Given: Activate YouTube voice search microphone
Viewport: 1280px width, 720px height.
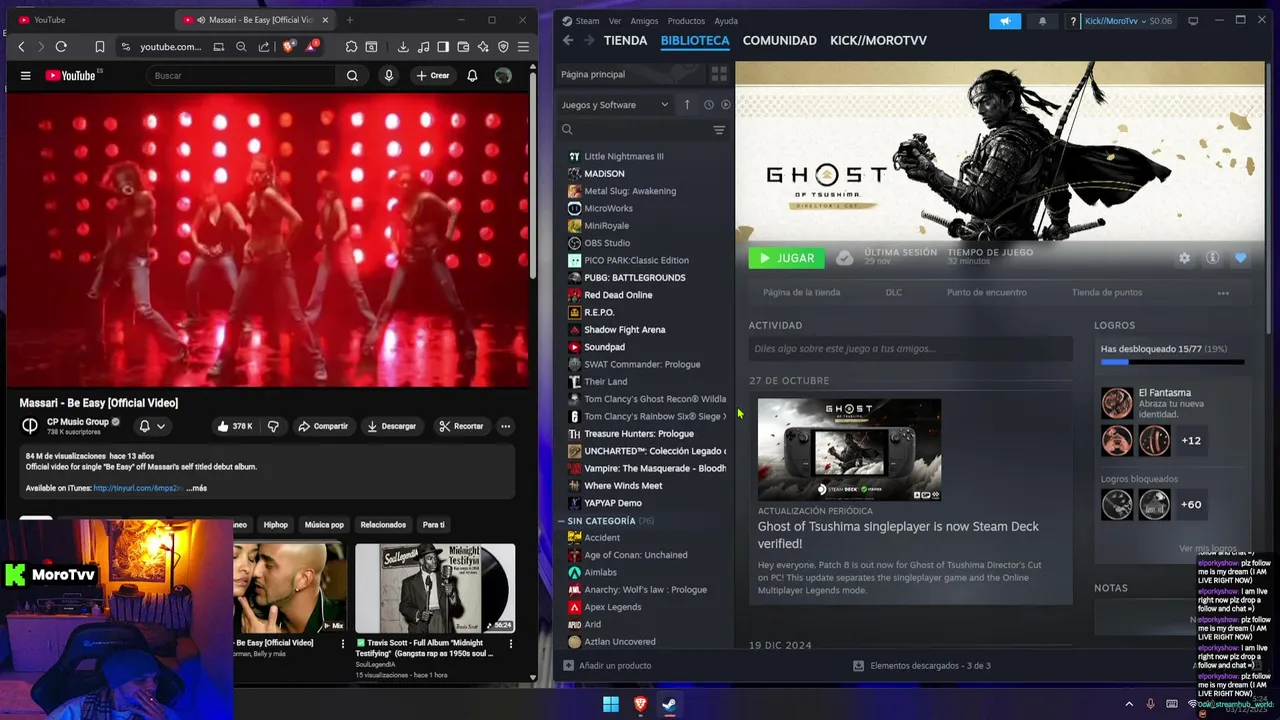Looking at the screenshot, I should point(389,76).
